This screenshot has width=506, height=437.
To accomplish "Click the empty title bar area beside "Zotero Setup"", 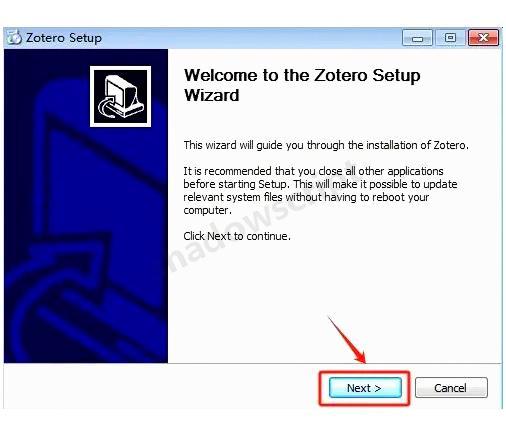I will [x=250, y=38].
